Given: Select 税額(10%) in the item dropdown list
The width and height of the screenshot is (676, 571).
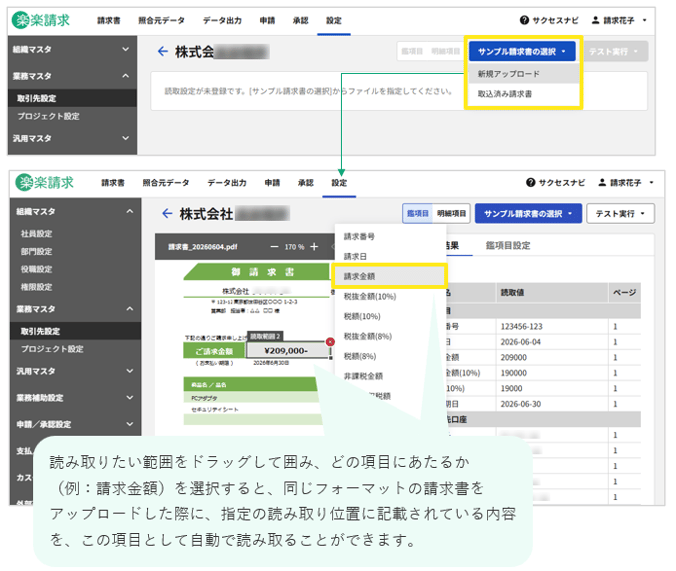Looking at the screenshot, I should [389, 316].
